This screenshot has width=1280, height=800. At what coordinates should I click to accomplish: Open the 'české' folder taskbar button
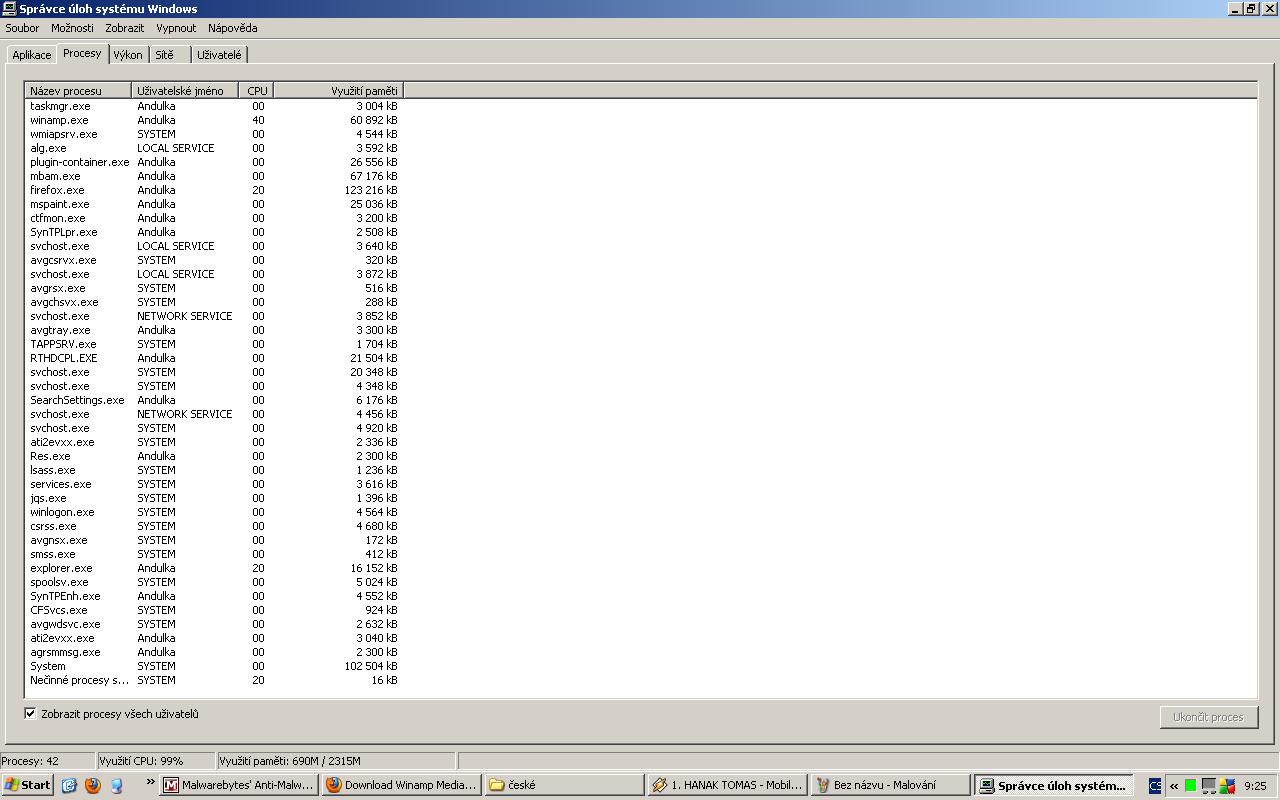[563, 785]
